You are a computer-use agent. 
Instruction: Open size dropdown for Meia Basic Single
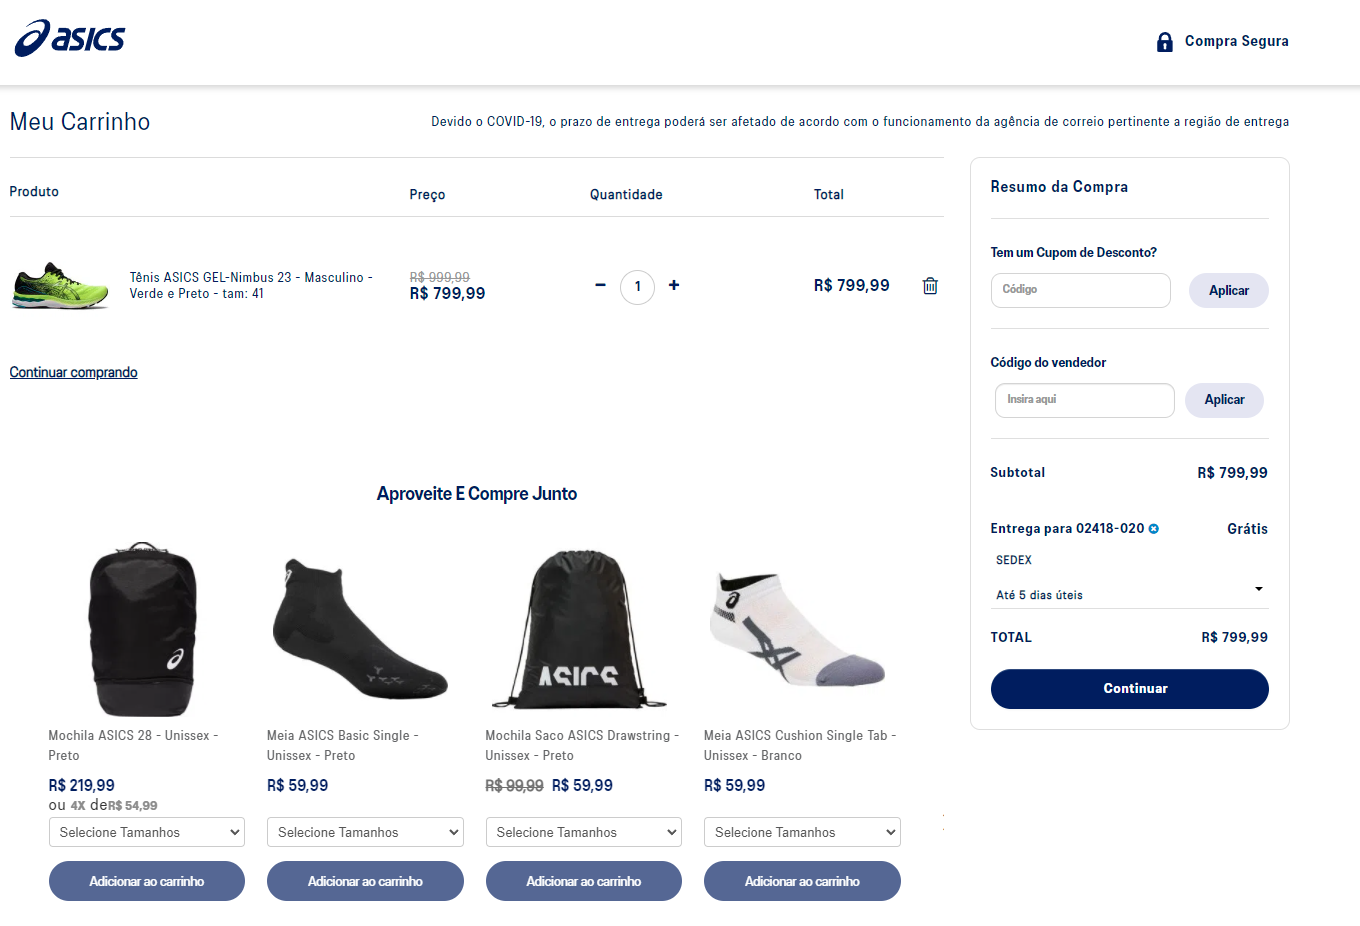point(365,832)
